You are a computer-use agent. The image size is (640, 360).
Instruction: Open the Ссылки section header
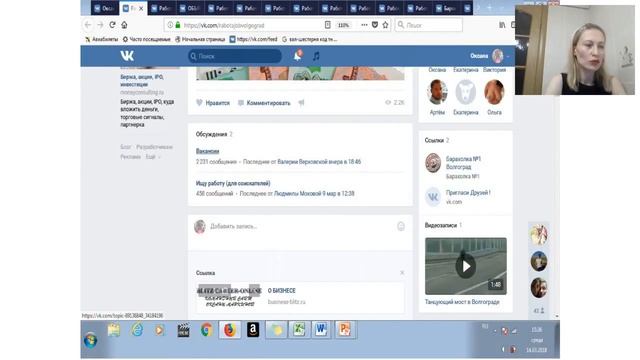coord(437,140)
